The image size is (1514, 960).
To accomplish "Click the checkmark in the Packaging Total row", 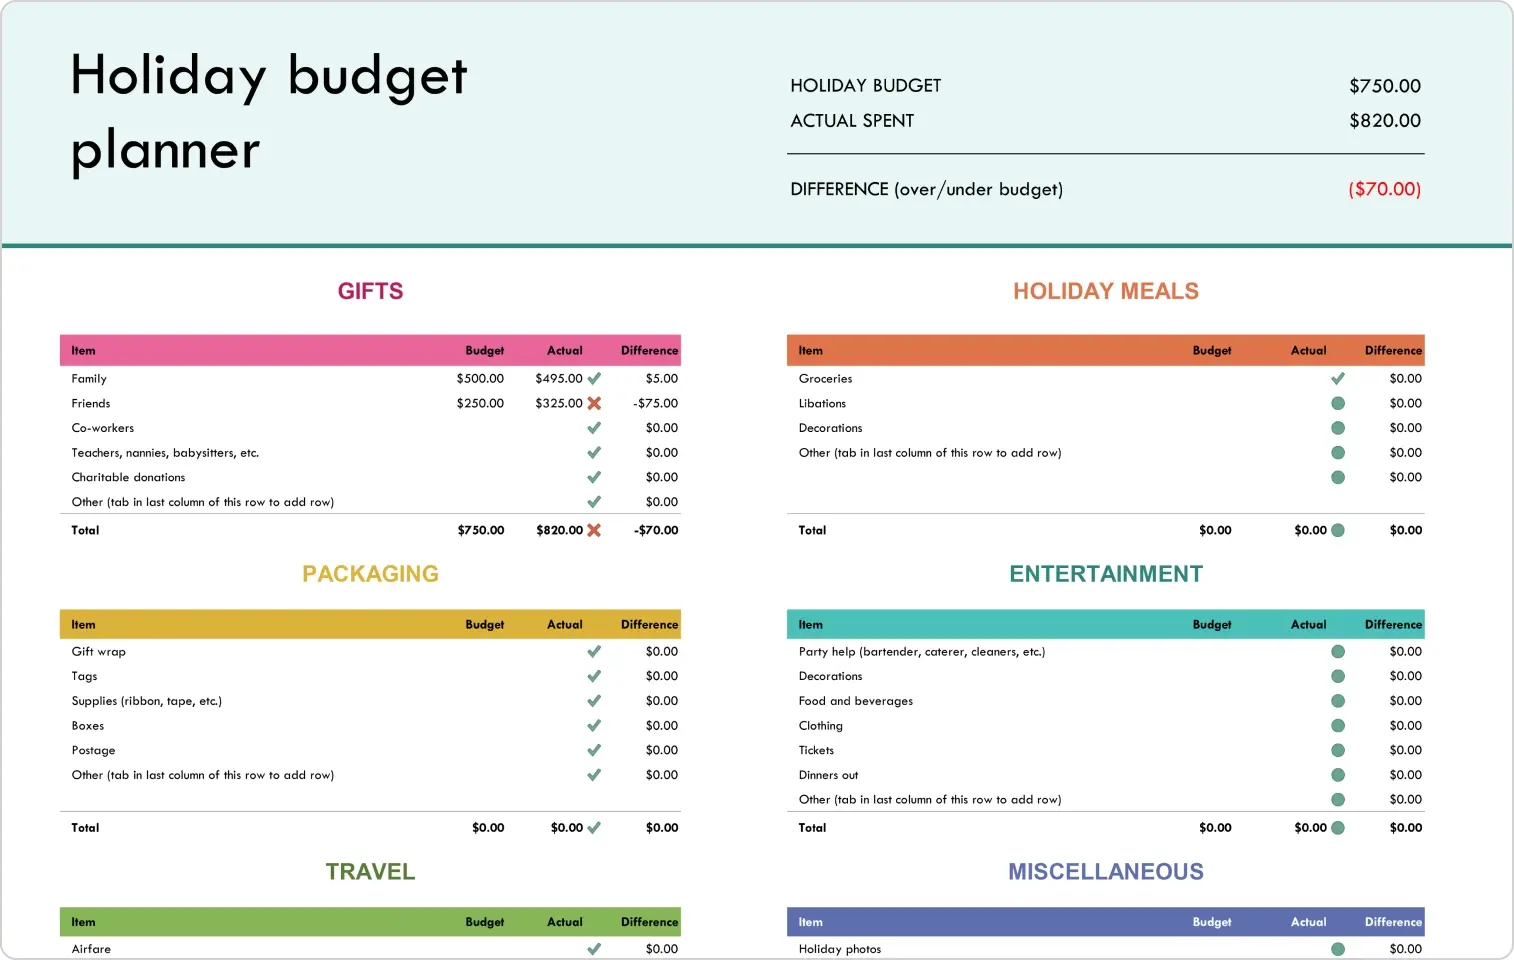I will click(594, 827).
